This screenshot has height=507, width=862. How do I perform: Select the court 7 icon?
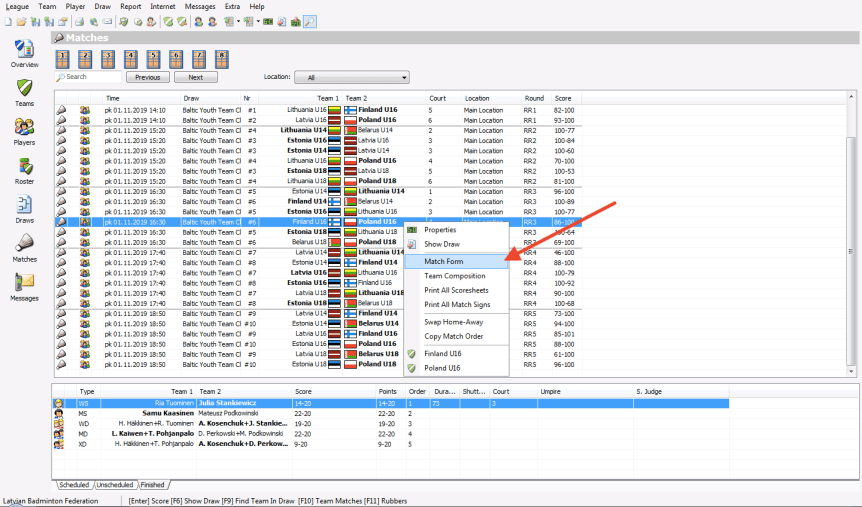click(199, 59)
